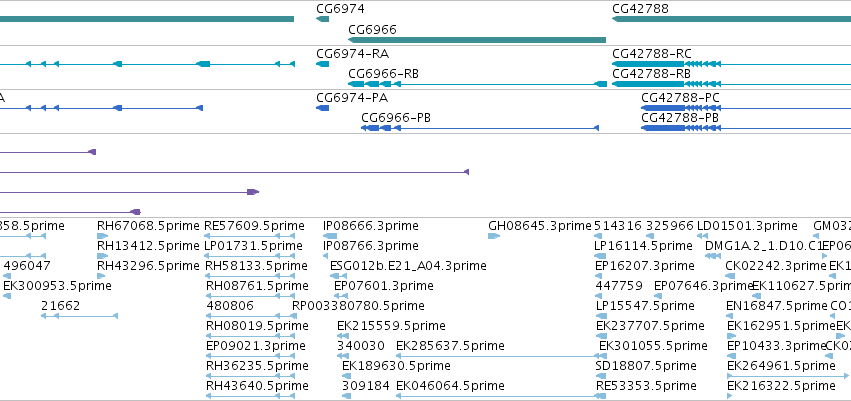Click SD18807.5prime EST label

click(x=646, y=366)
